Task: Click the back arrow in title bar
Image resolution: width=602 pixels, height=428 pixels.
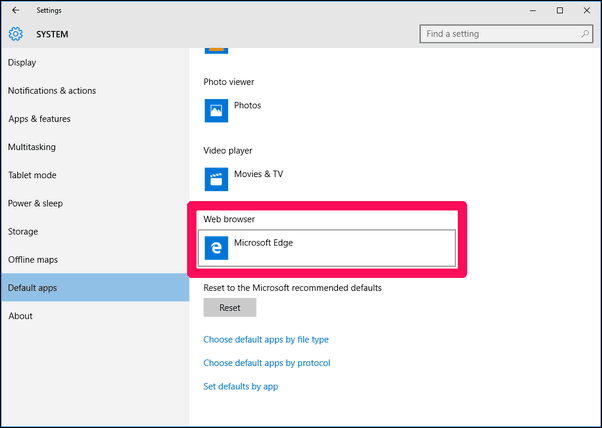Action: pos(15,10)
